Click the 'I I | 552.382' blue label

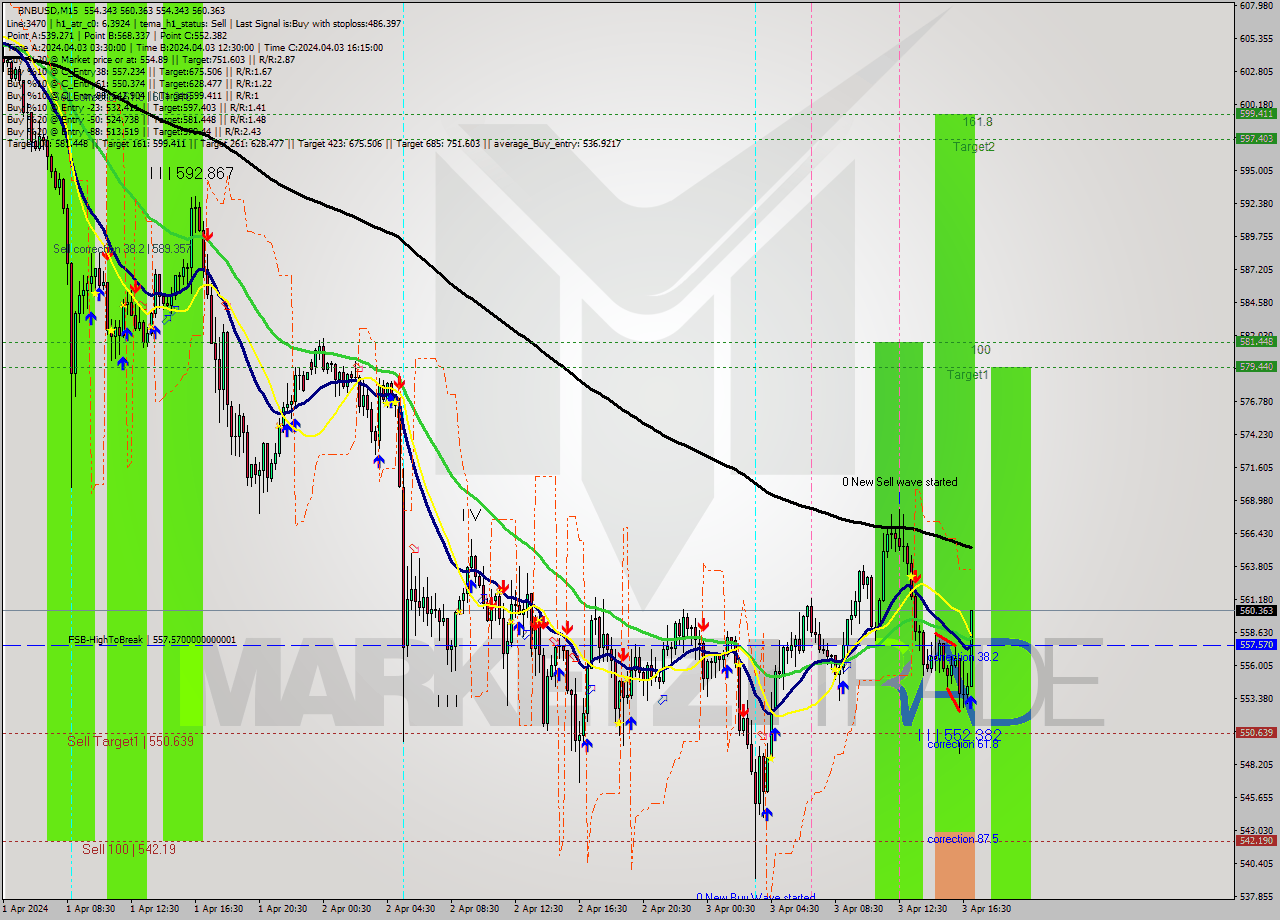coord(960,734)
